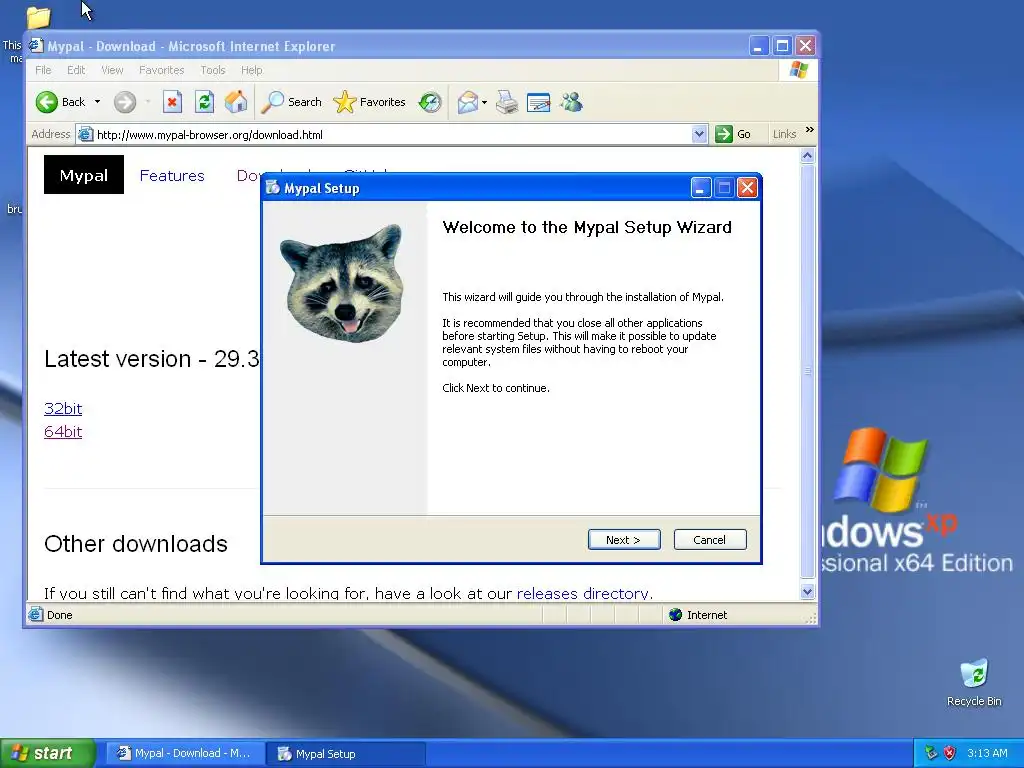Close the Internet Explorer window

click(805, 46)
